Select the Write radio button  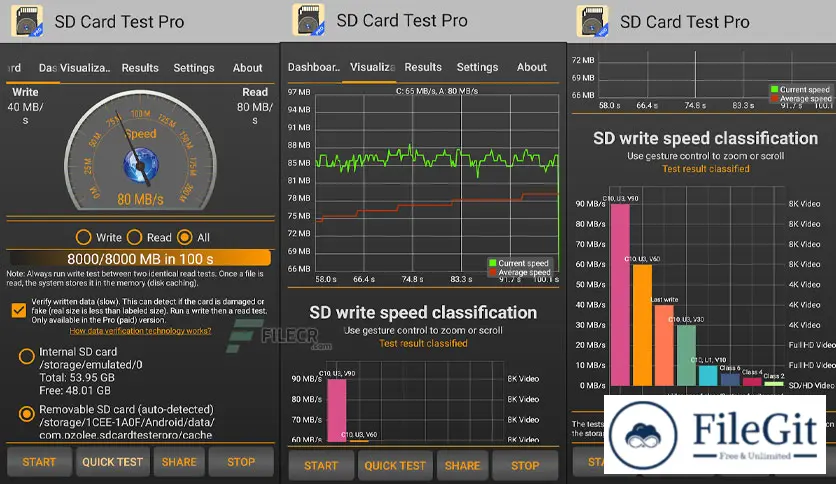(83, 237)
